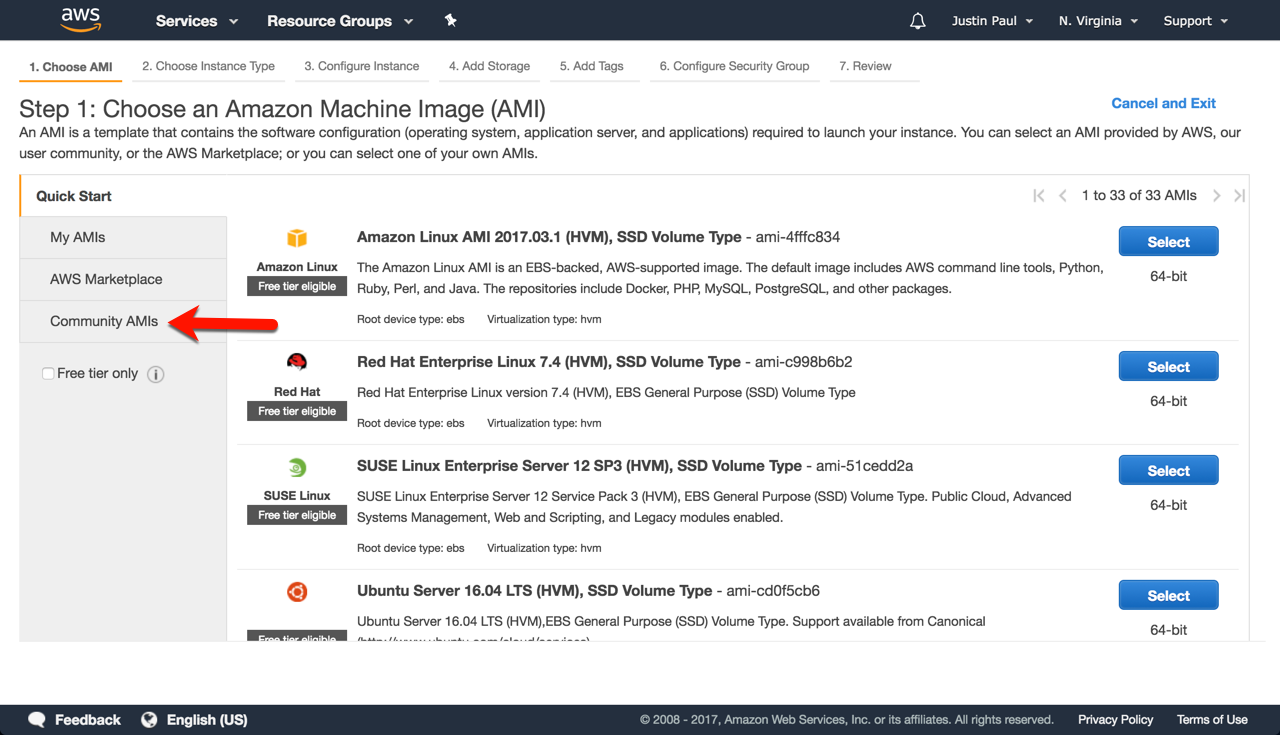Viewport: 1280px width, 735px height.
Task: Select Red Hat Enterprise Linux 7.4 AMI
Action: [x=1168, y=367]
